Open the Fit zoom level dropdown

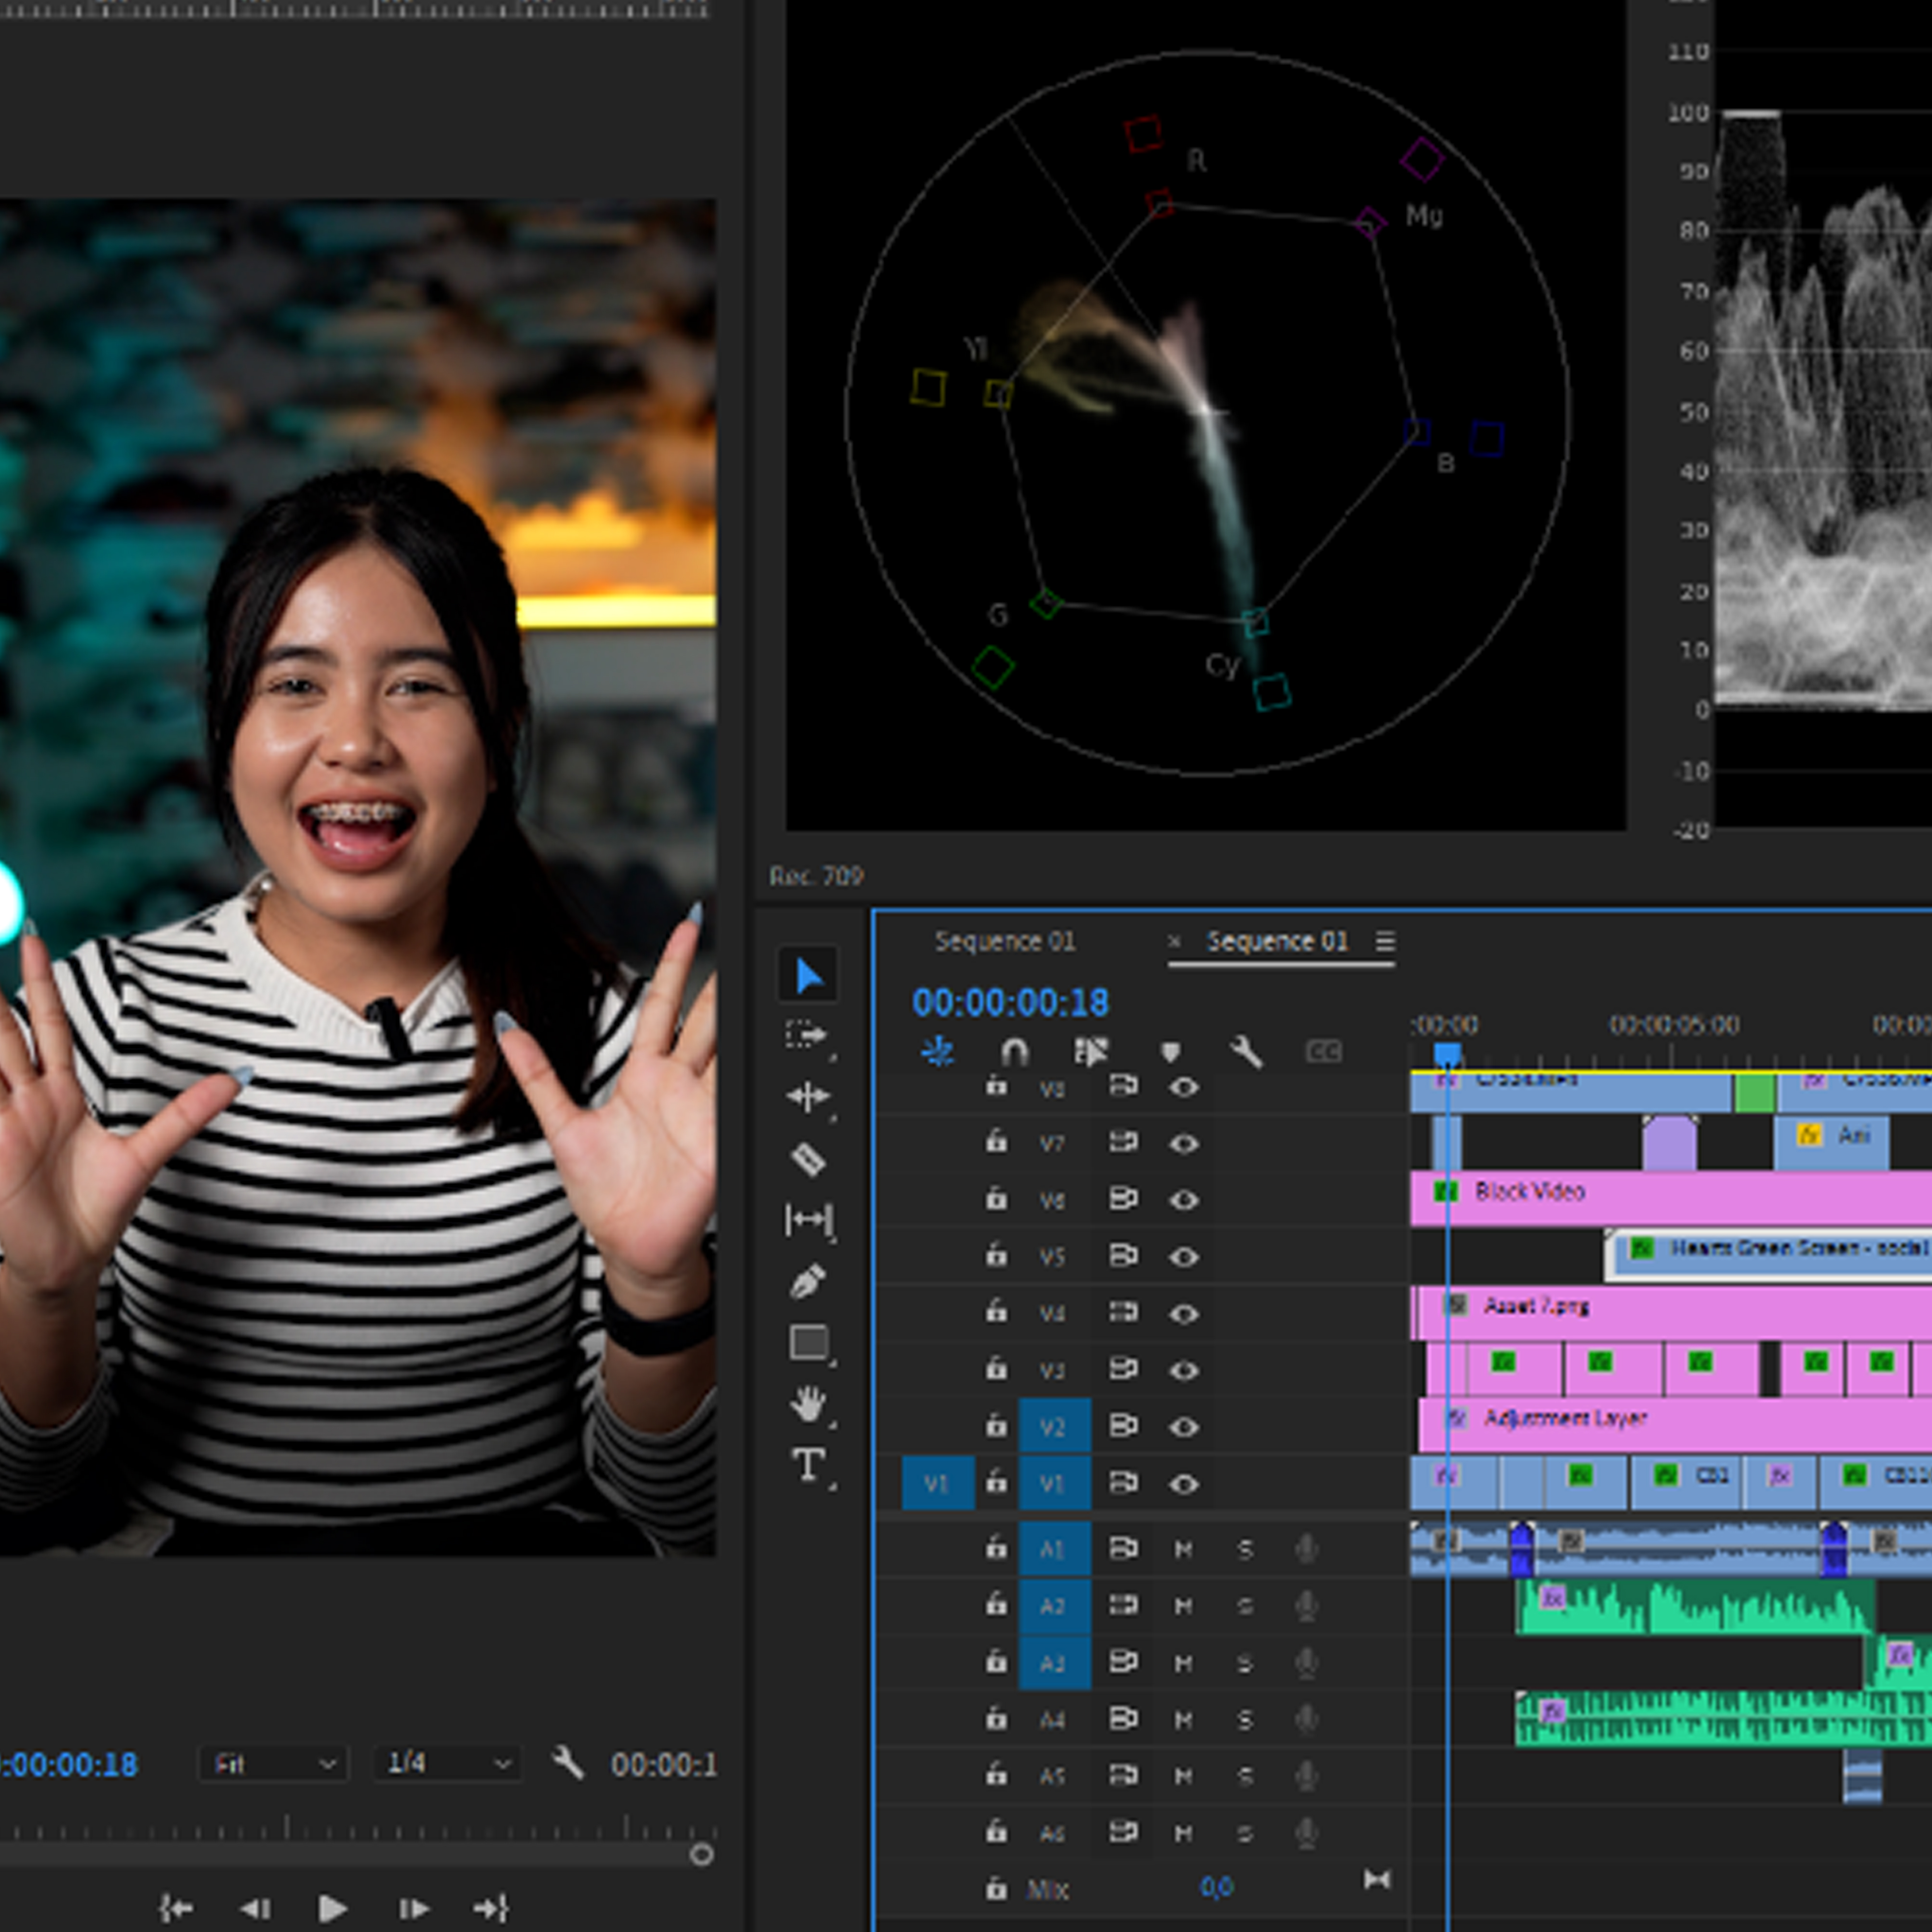(x=274, y=1764)
